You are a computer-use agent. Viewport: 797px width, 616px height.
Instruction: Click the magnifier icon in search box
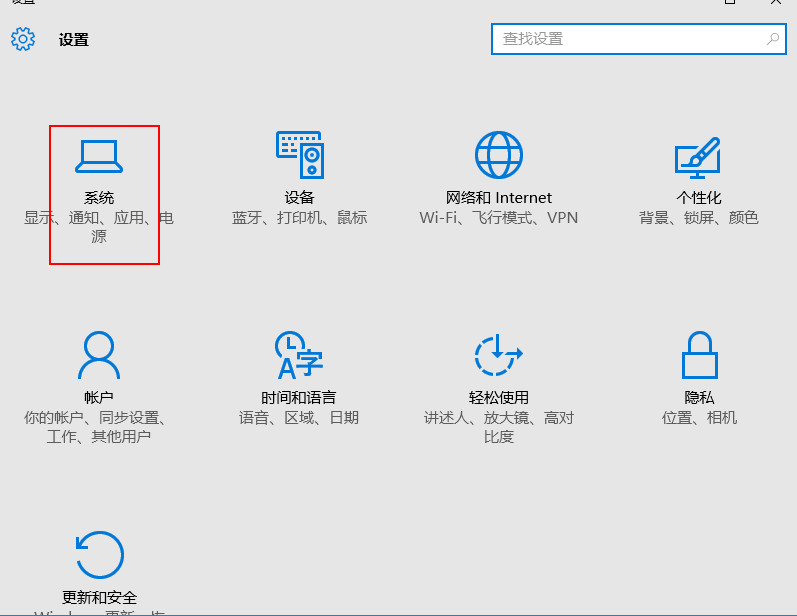click(773, 39)
